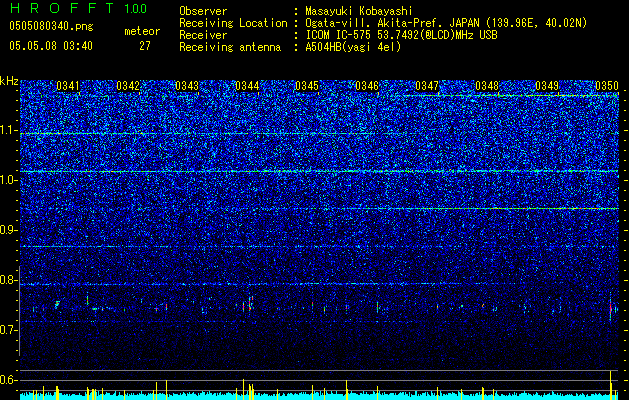Viewport: 629px width, 400px height.
Task: Click the Receiving Location label
Action: [233, 23]
